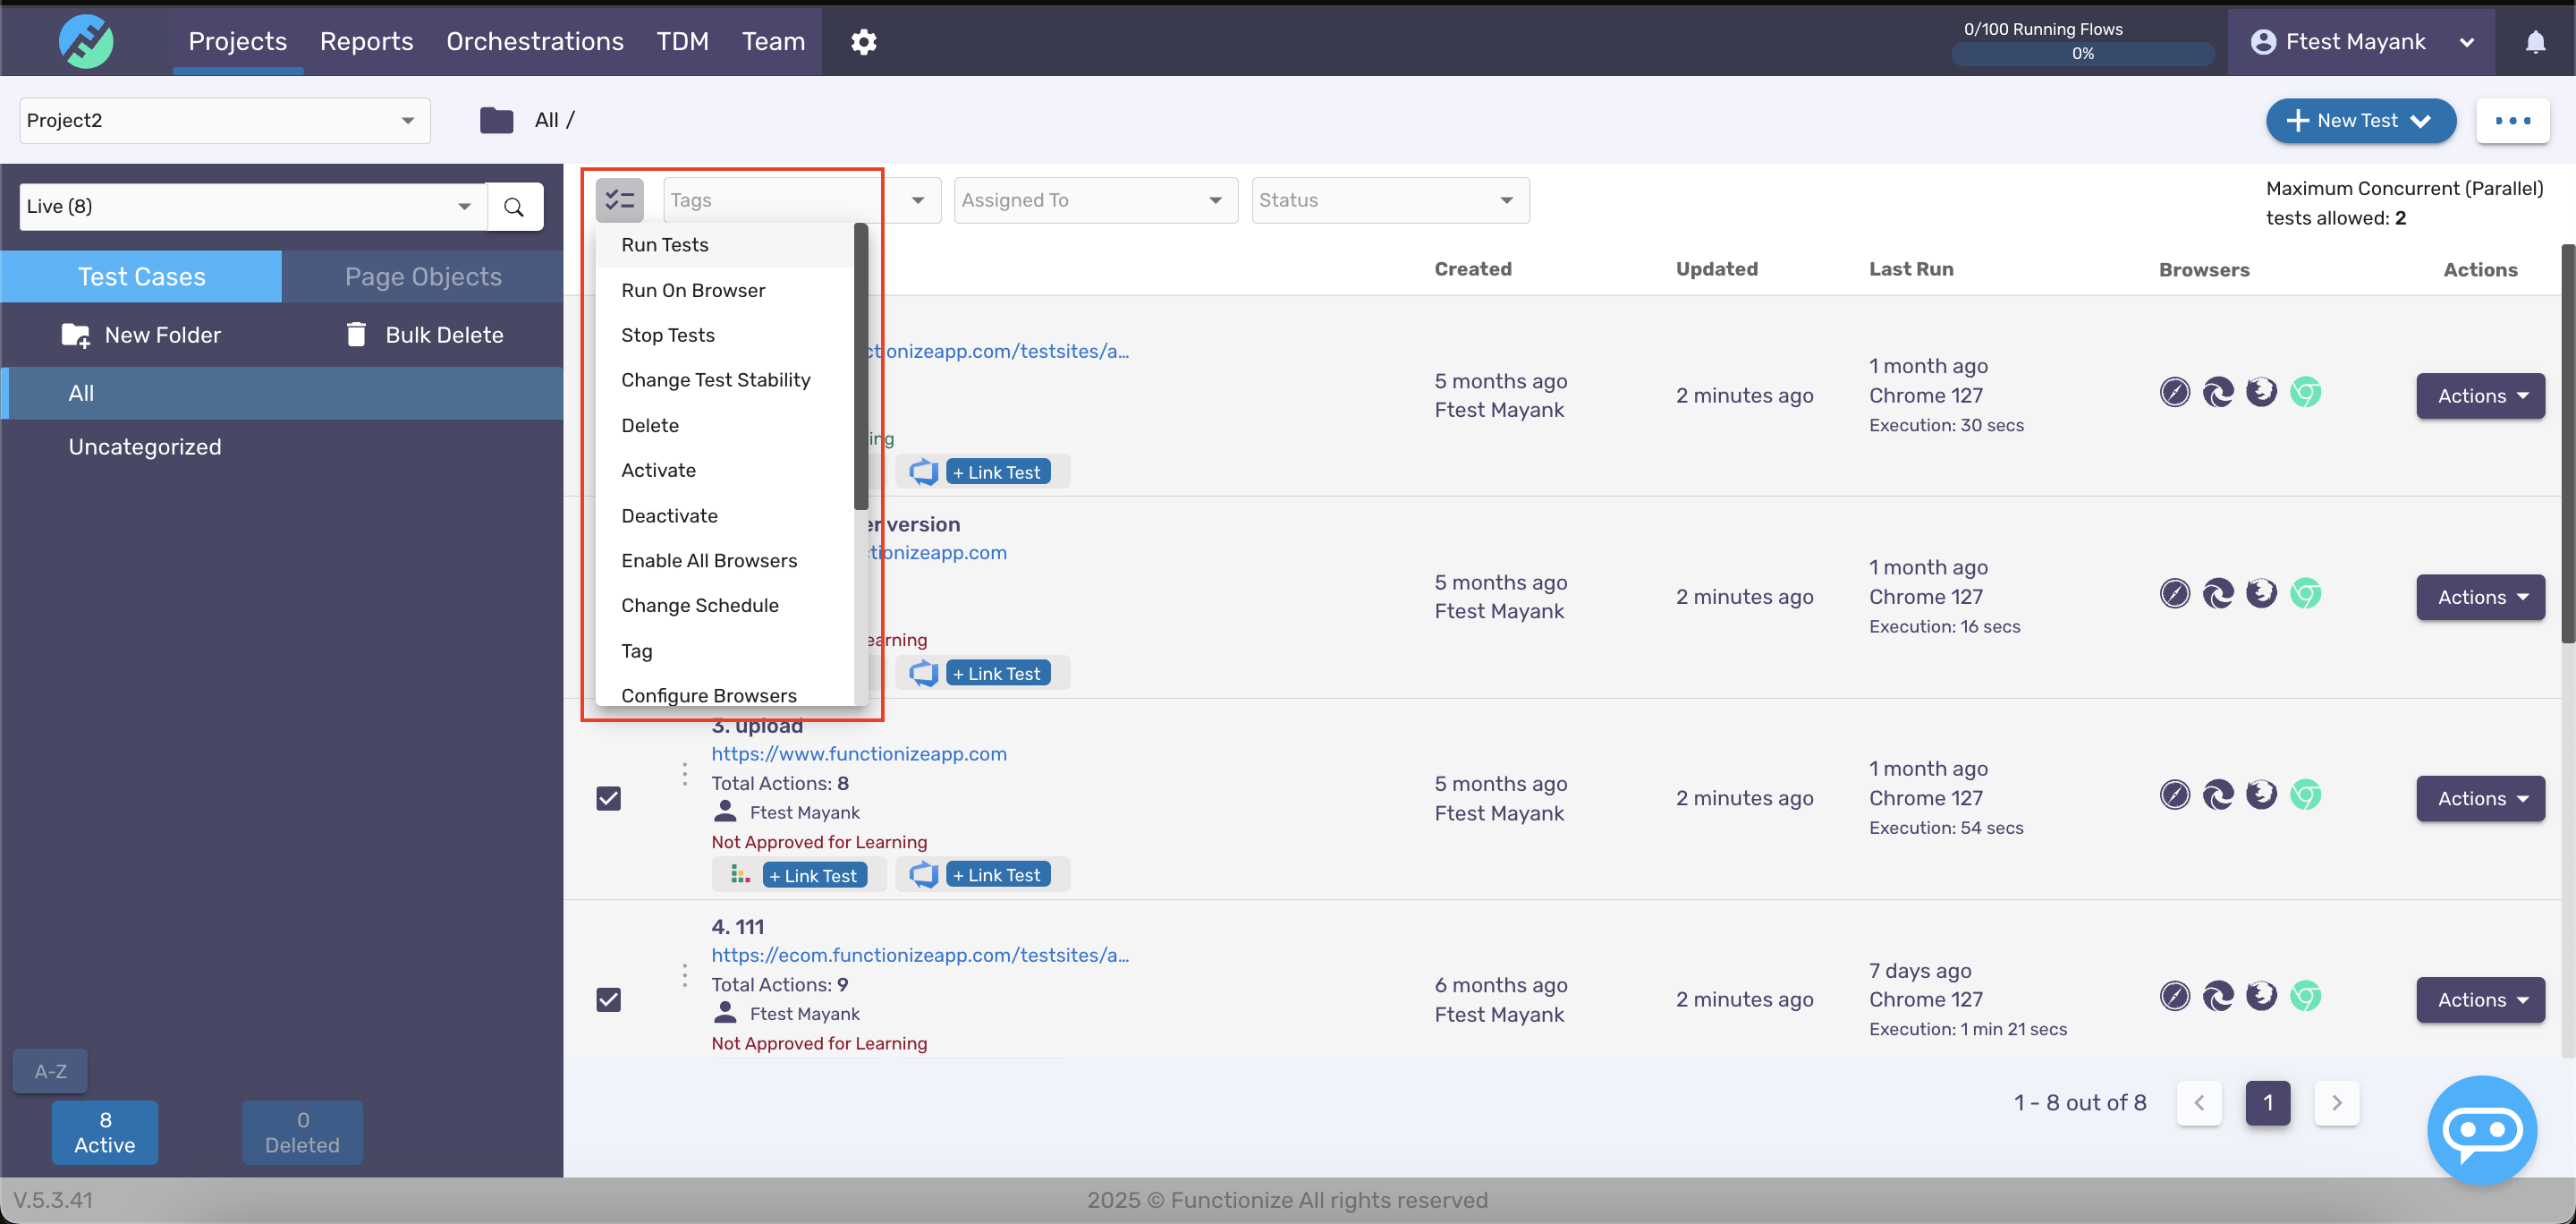Click the page 1 pagination button

(2267, 1103)
